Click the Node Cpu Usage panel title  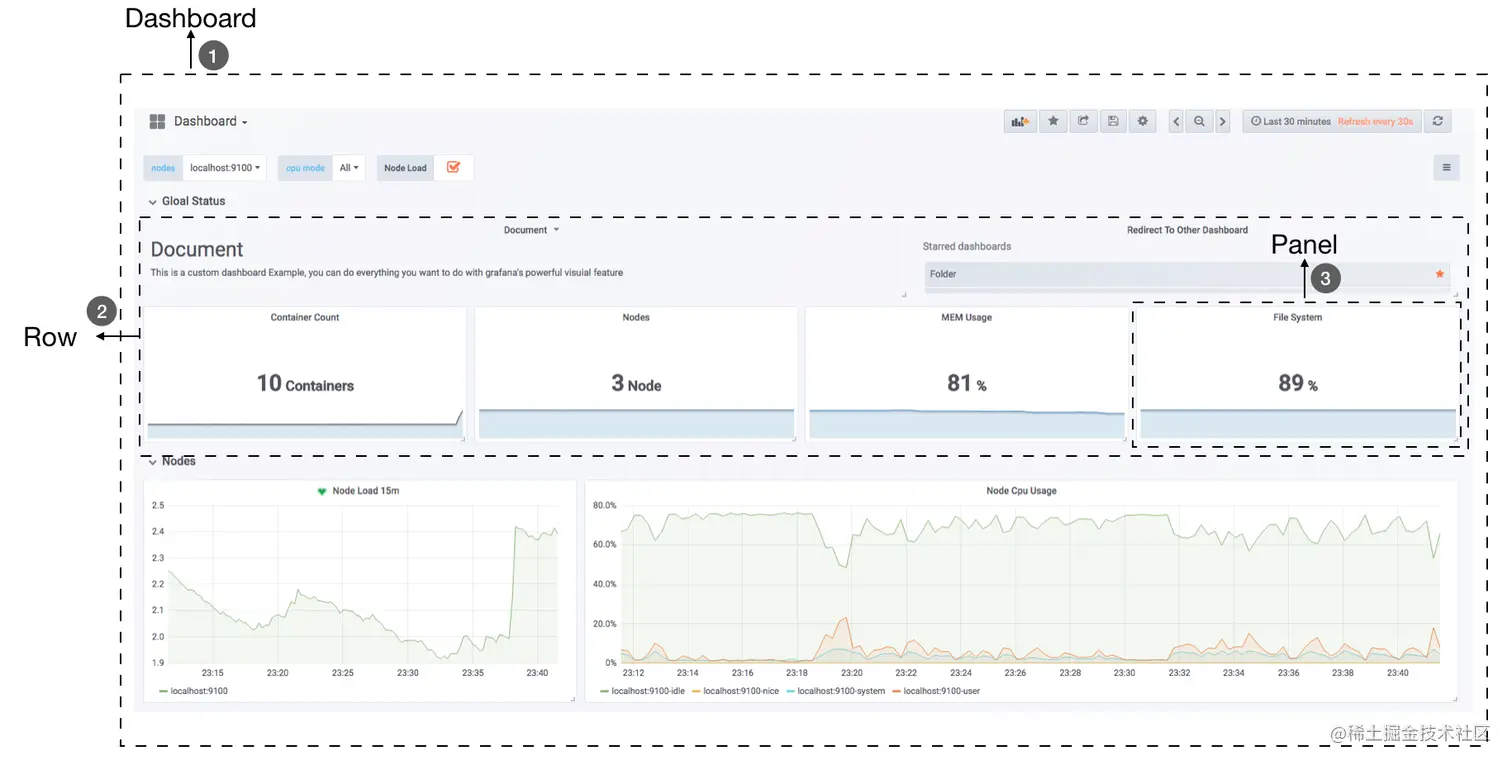pos(1021,491)
